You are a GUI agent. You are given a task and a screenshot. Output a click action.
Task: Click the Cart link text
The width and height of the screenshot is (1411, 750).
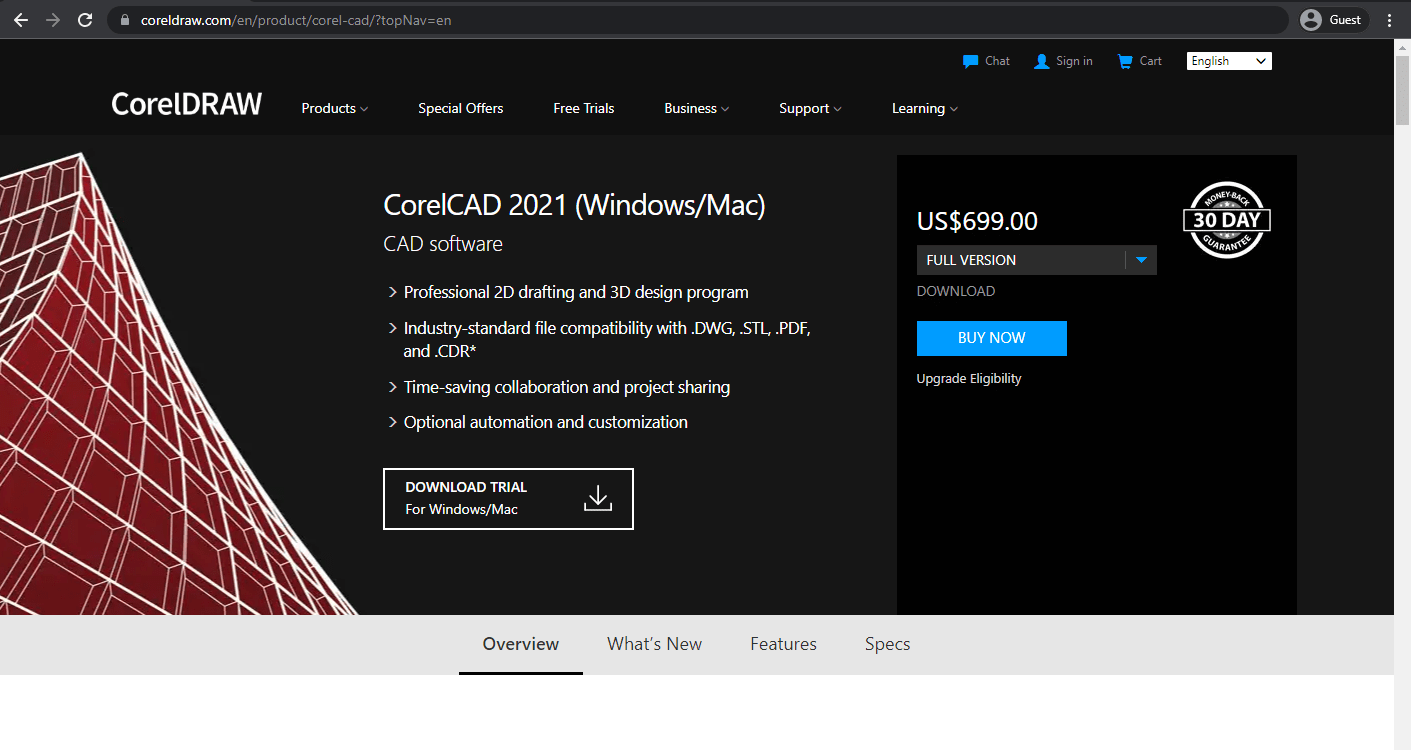[x=1151, y=61]
